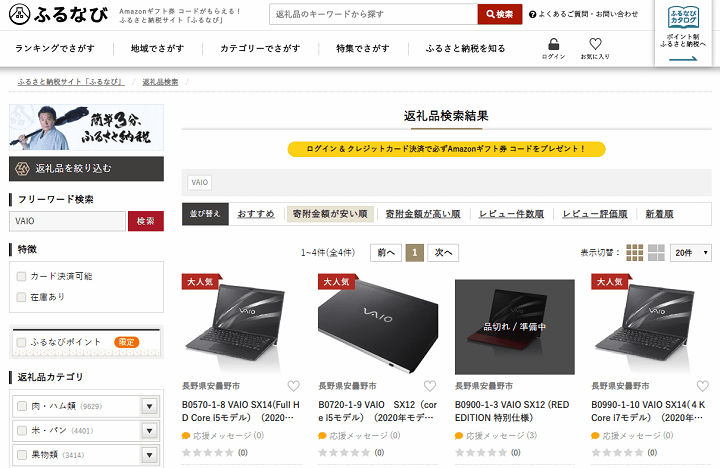Sort by レビュー件数順

512,214
